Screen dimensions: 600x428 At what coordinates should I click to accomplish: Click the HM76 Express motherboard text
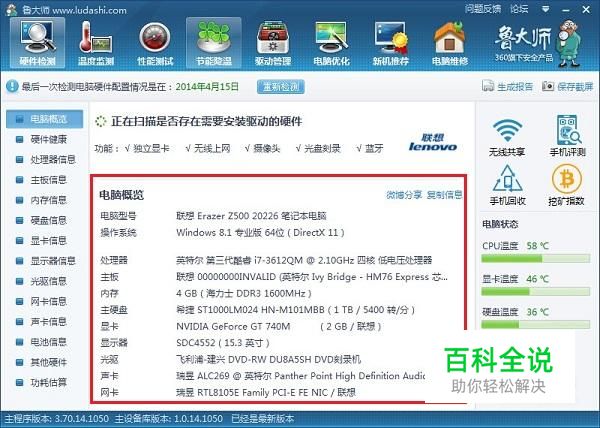pos(311,277)
